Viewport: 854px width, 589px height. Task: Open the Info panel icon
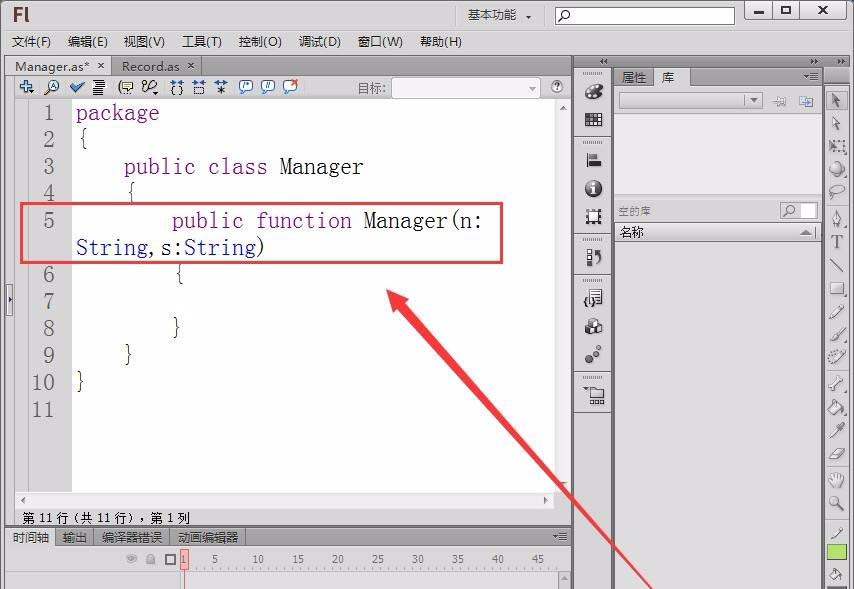593,189
